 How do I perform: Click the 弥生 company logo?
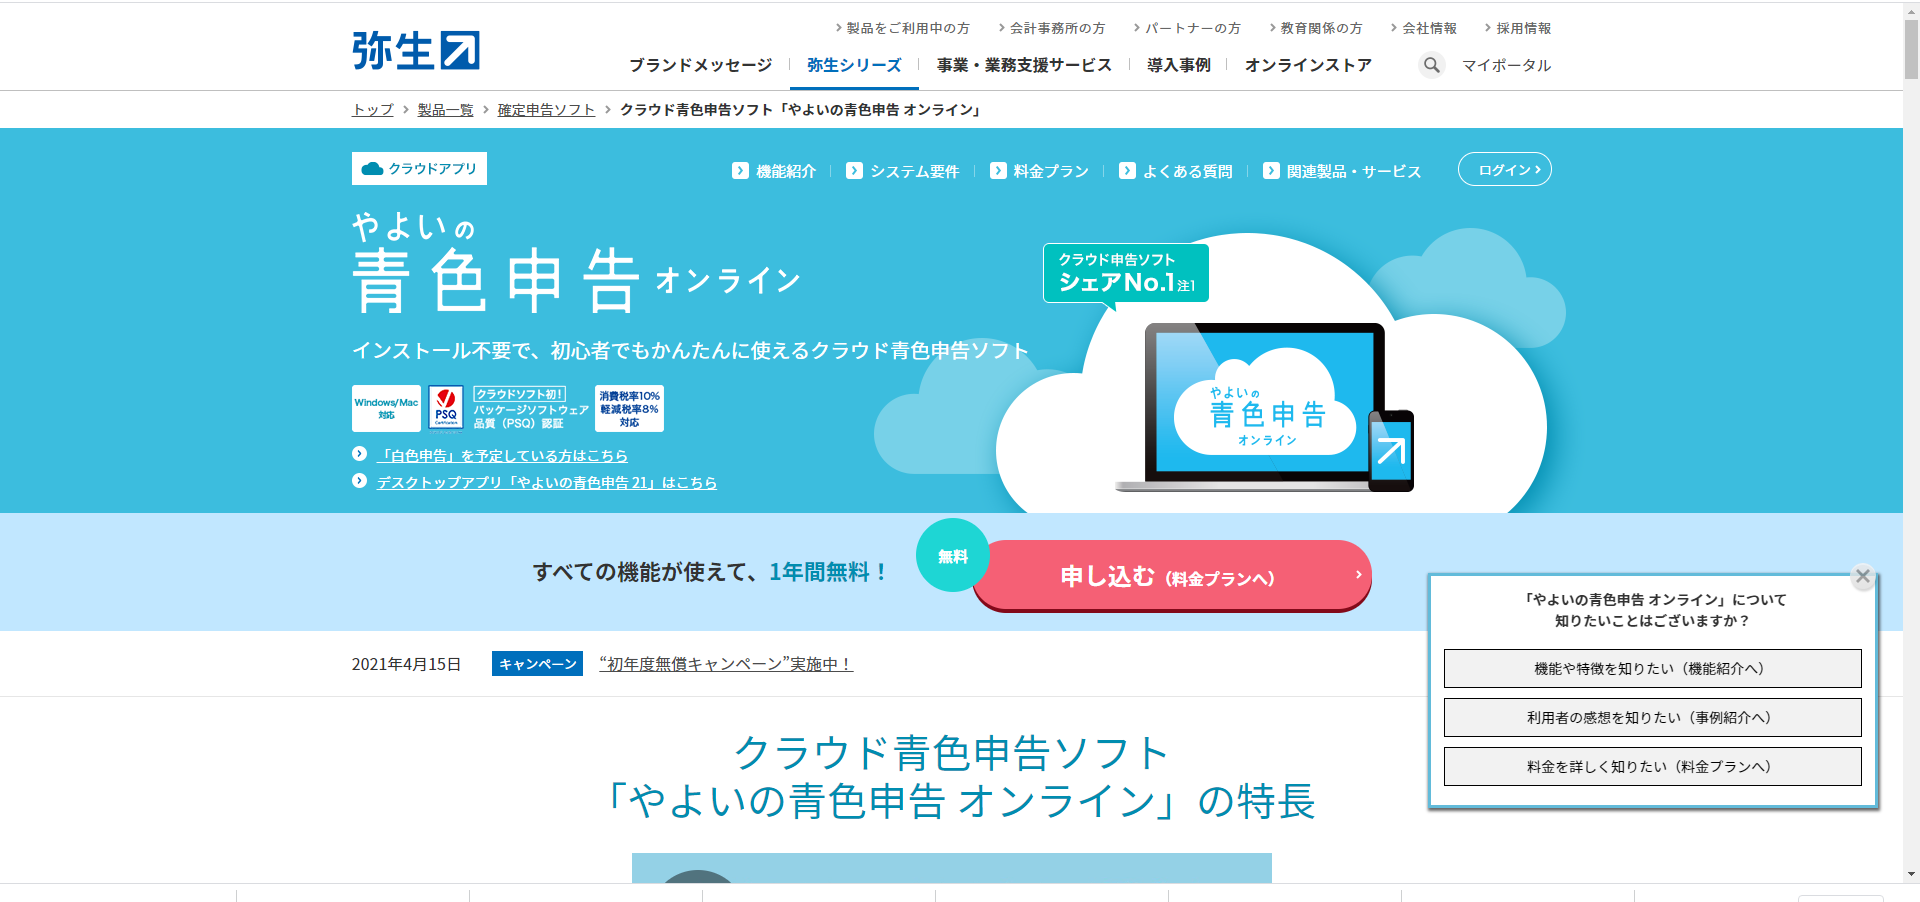(x=417, y=48)
